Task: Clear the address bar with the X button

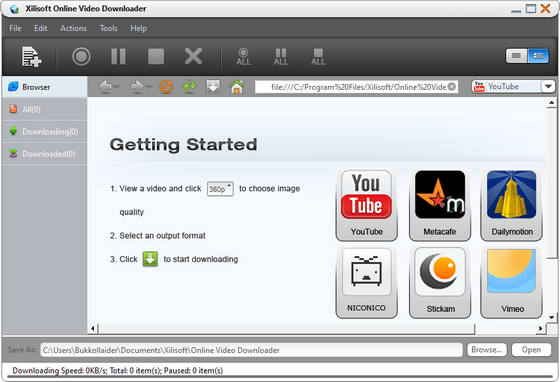Action: pos(452,86)
